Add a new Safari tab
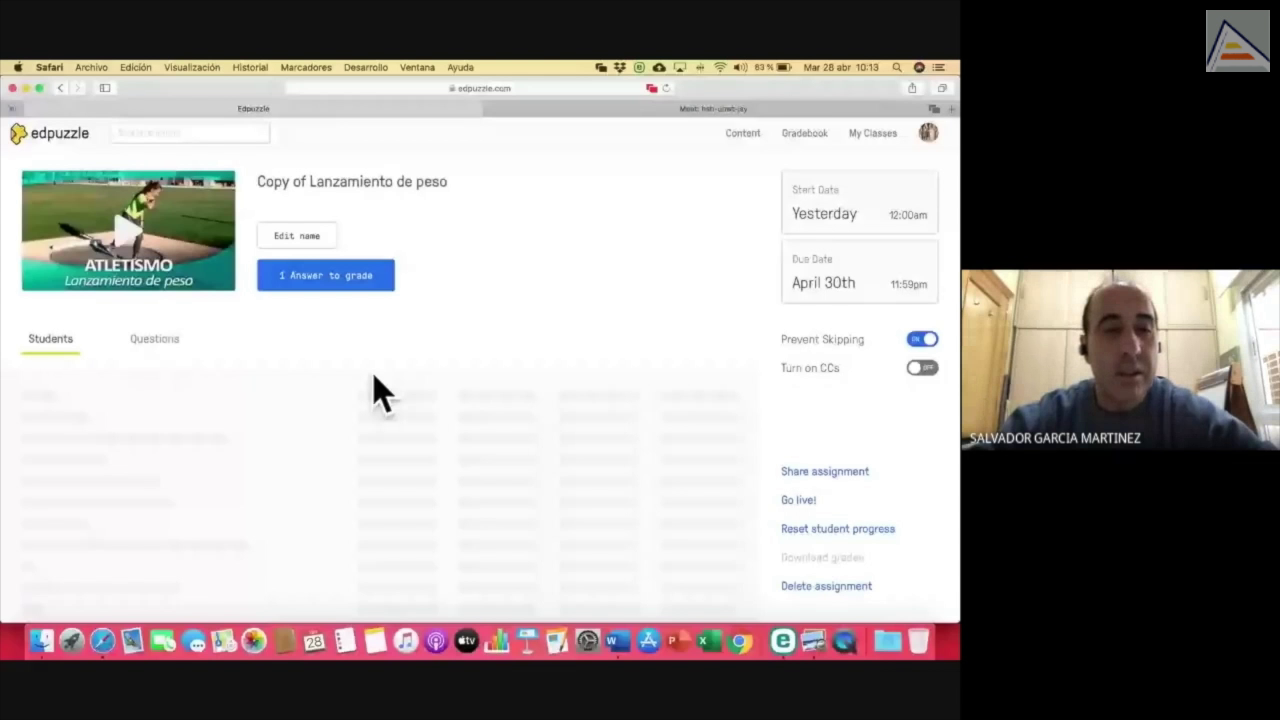 pos(952,108)
